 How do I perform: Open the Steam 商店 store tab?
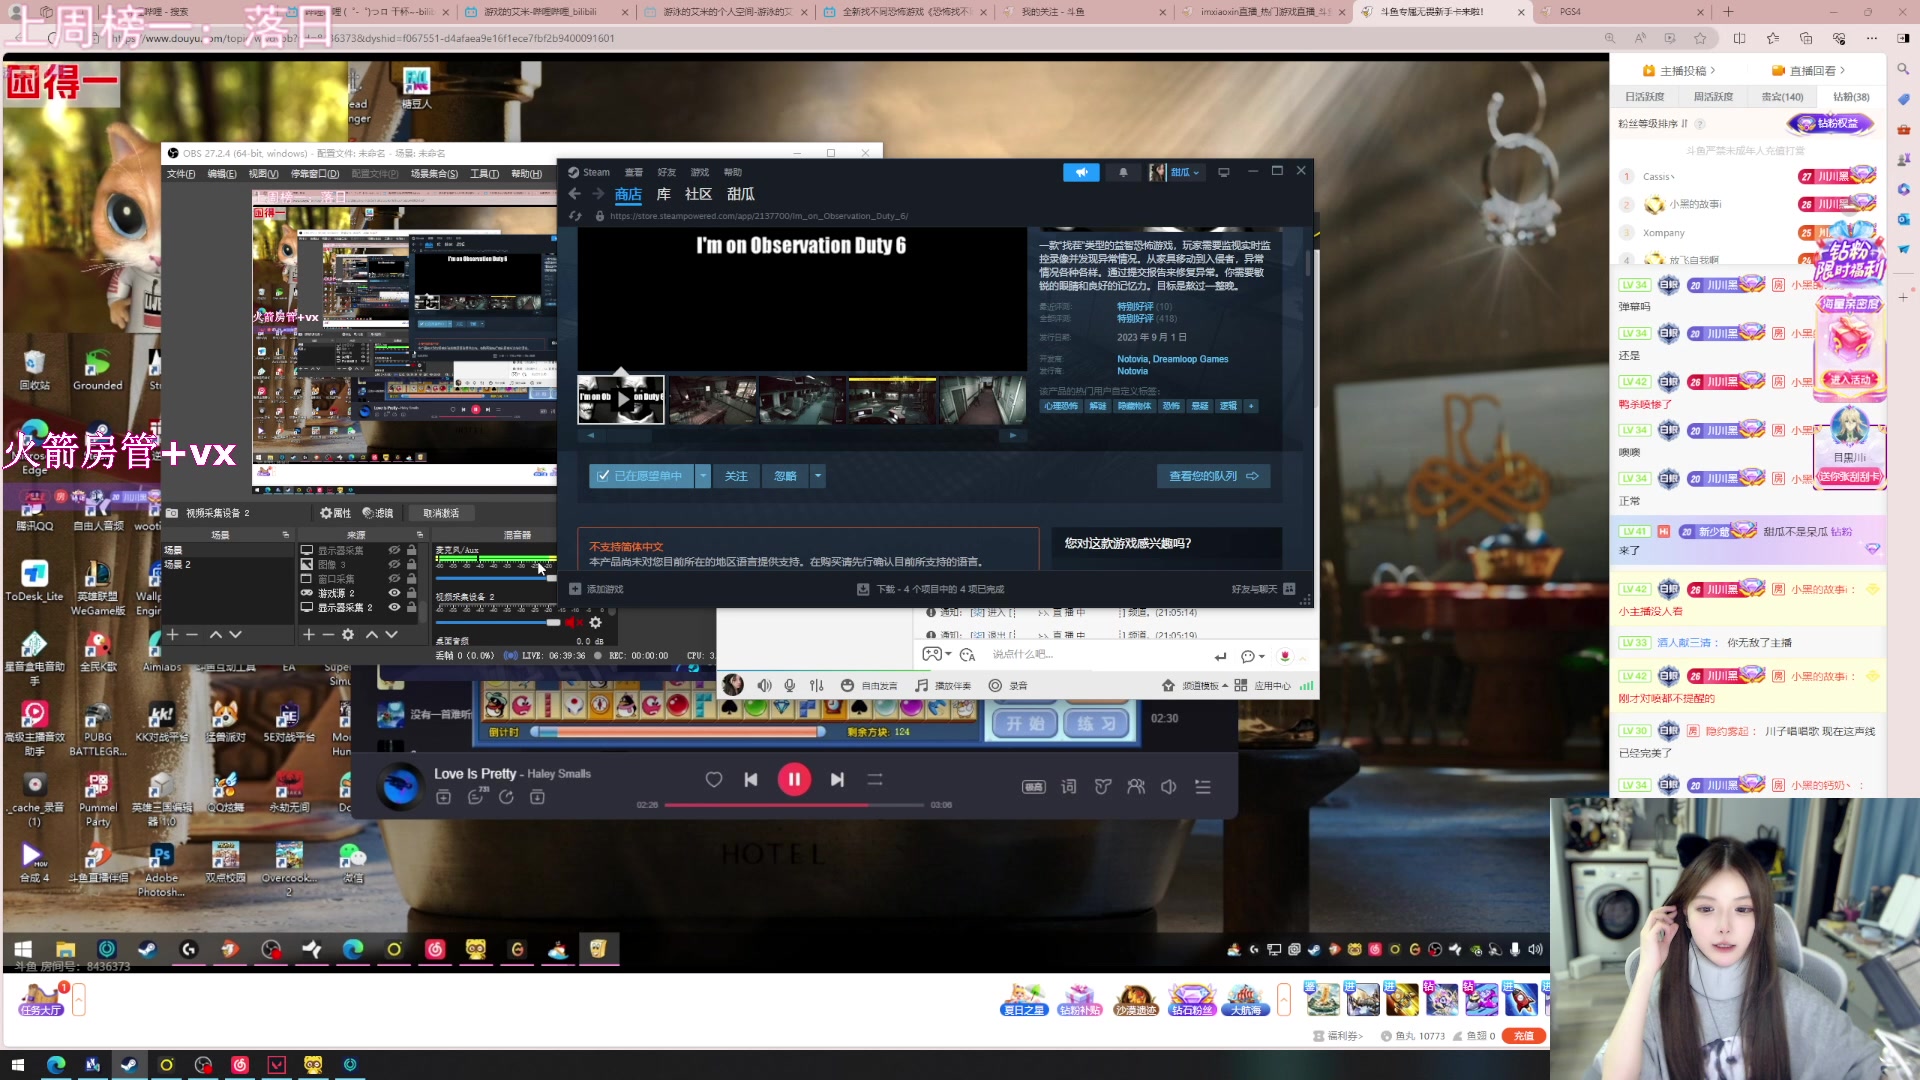628,194
